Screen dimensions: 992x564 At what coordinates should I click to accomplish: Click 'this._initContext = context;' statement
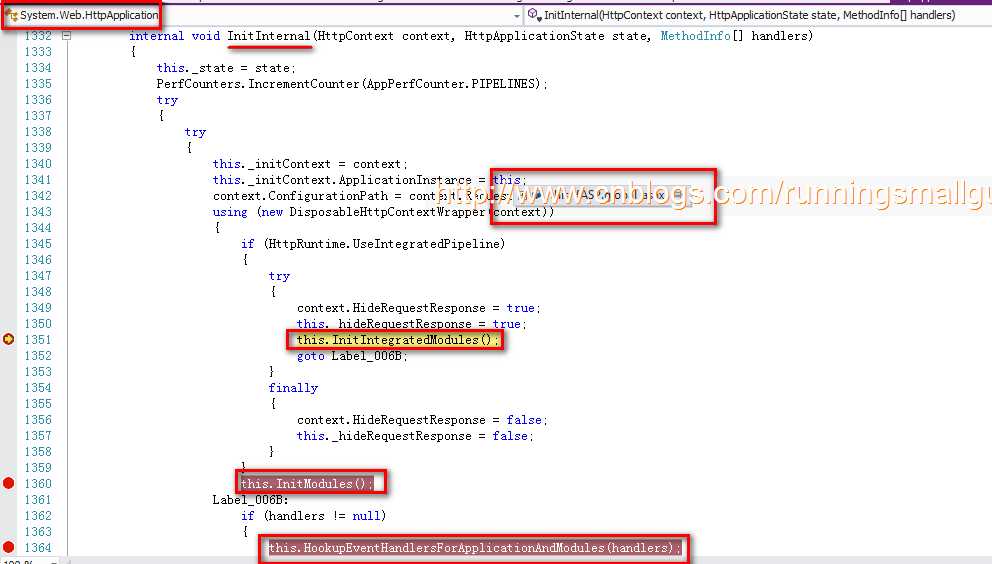click(310, 164)
